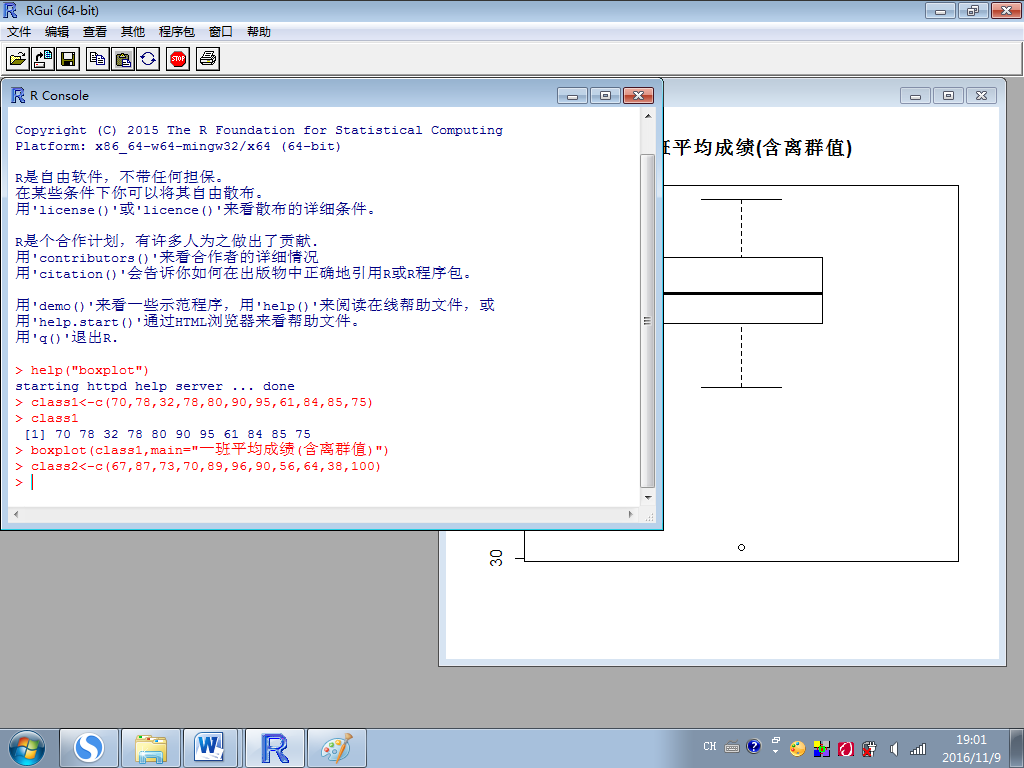Click the Copyright 2015 R Foundation line
The width and height of the screenshot is (1024, 768).
coord(259,130)
